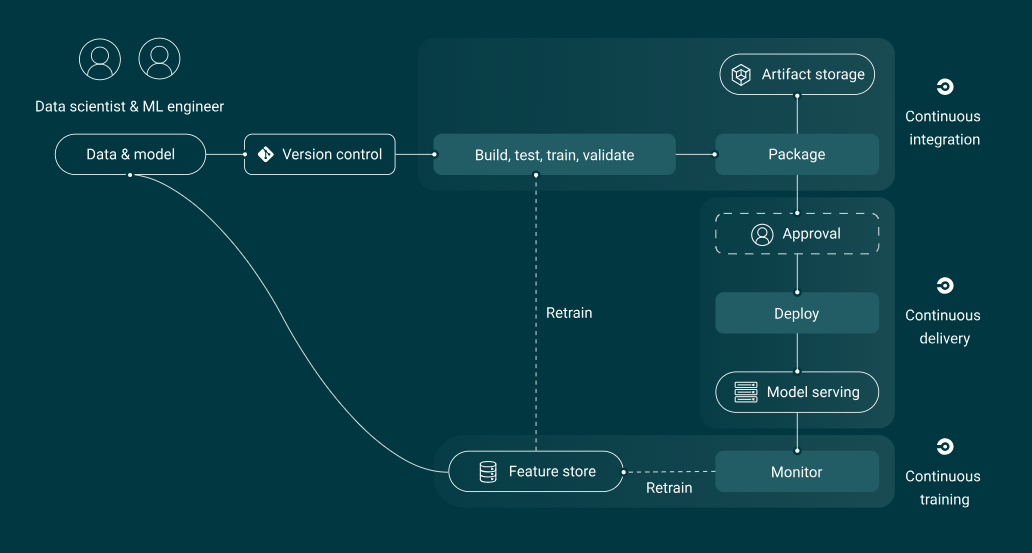Screen dimensions: 1032x553
Task: Click the CircleCI logo above Continuous delivery
Action: (944, 286)
